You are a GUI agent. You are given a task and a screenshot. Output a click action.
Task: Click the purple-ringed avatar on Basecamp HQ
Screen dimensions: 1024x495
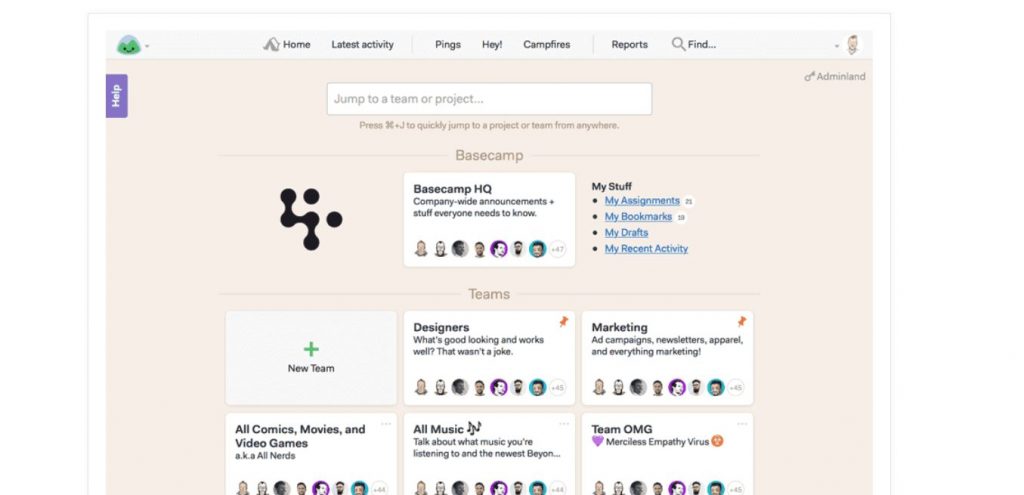499,249
